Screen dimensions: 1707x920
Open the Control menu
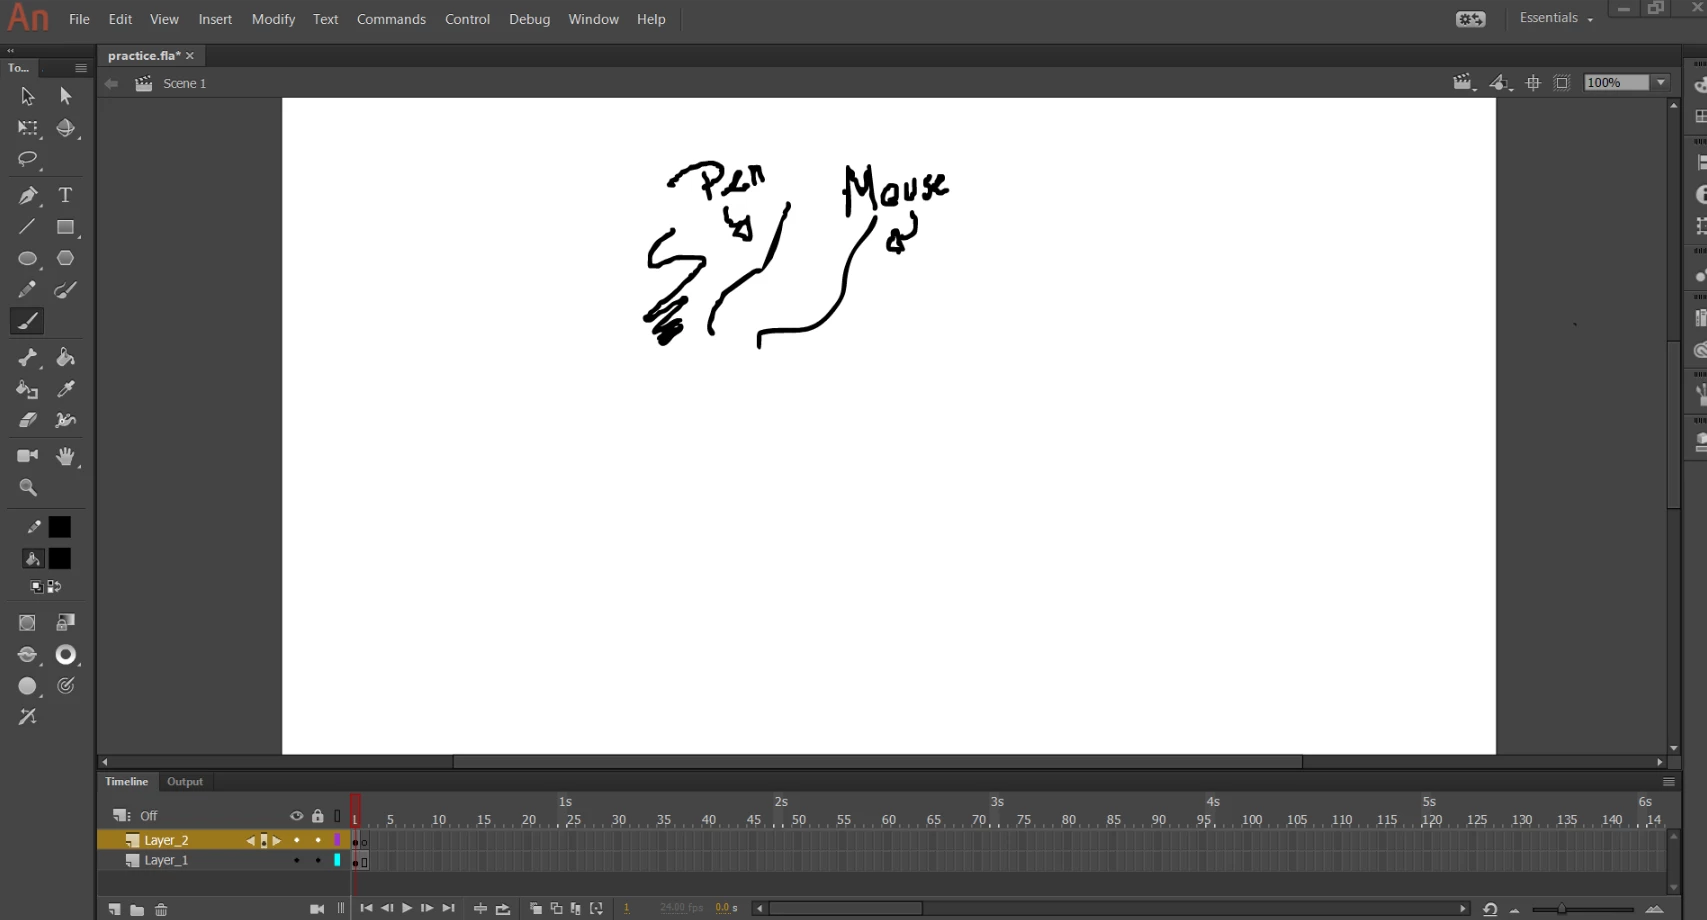[467, 19]
